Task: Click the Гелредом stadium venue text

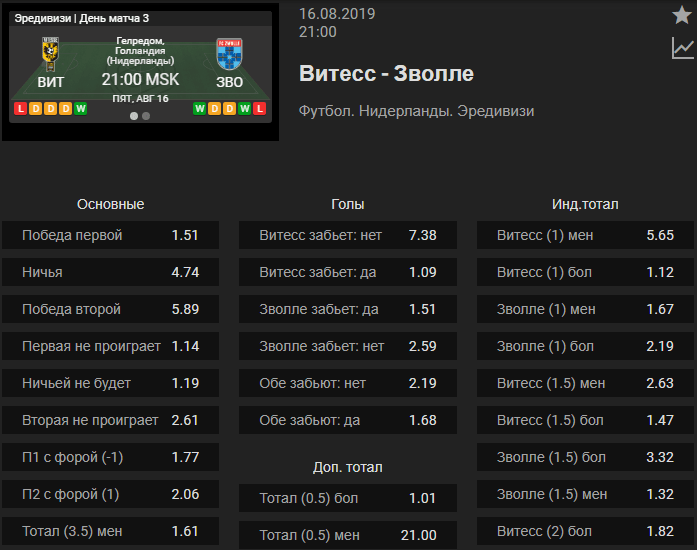Action: click(x=140, y=51)
